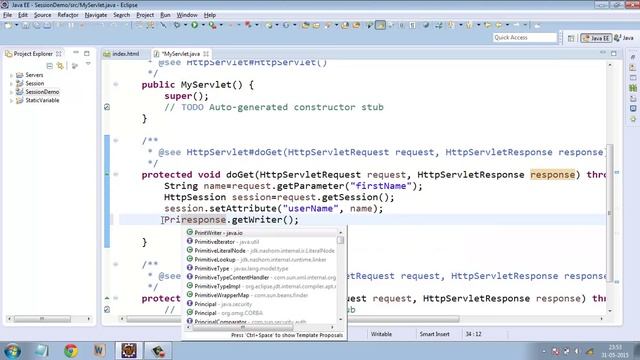Screen dimensions: 640x360
Task: Click the Save toolbar icon
Action: 25,25
